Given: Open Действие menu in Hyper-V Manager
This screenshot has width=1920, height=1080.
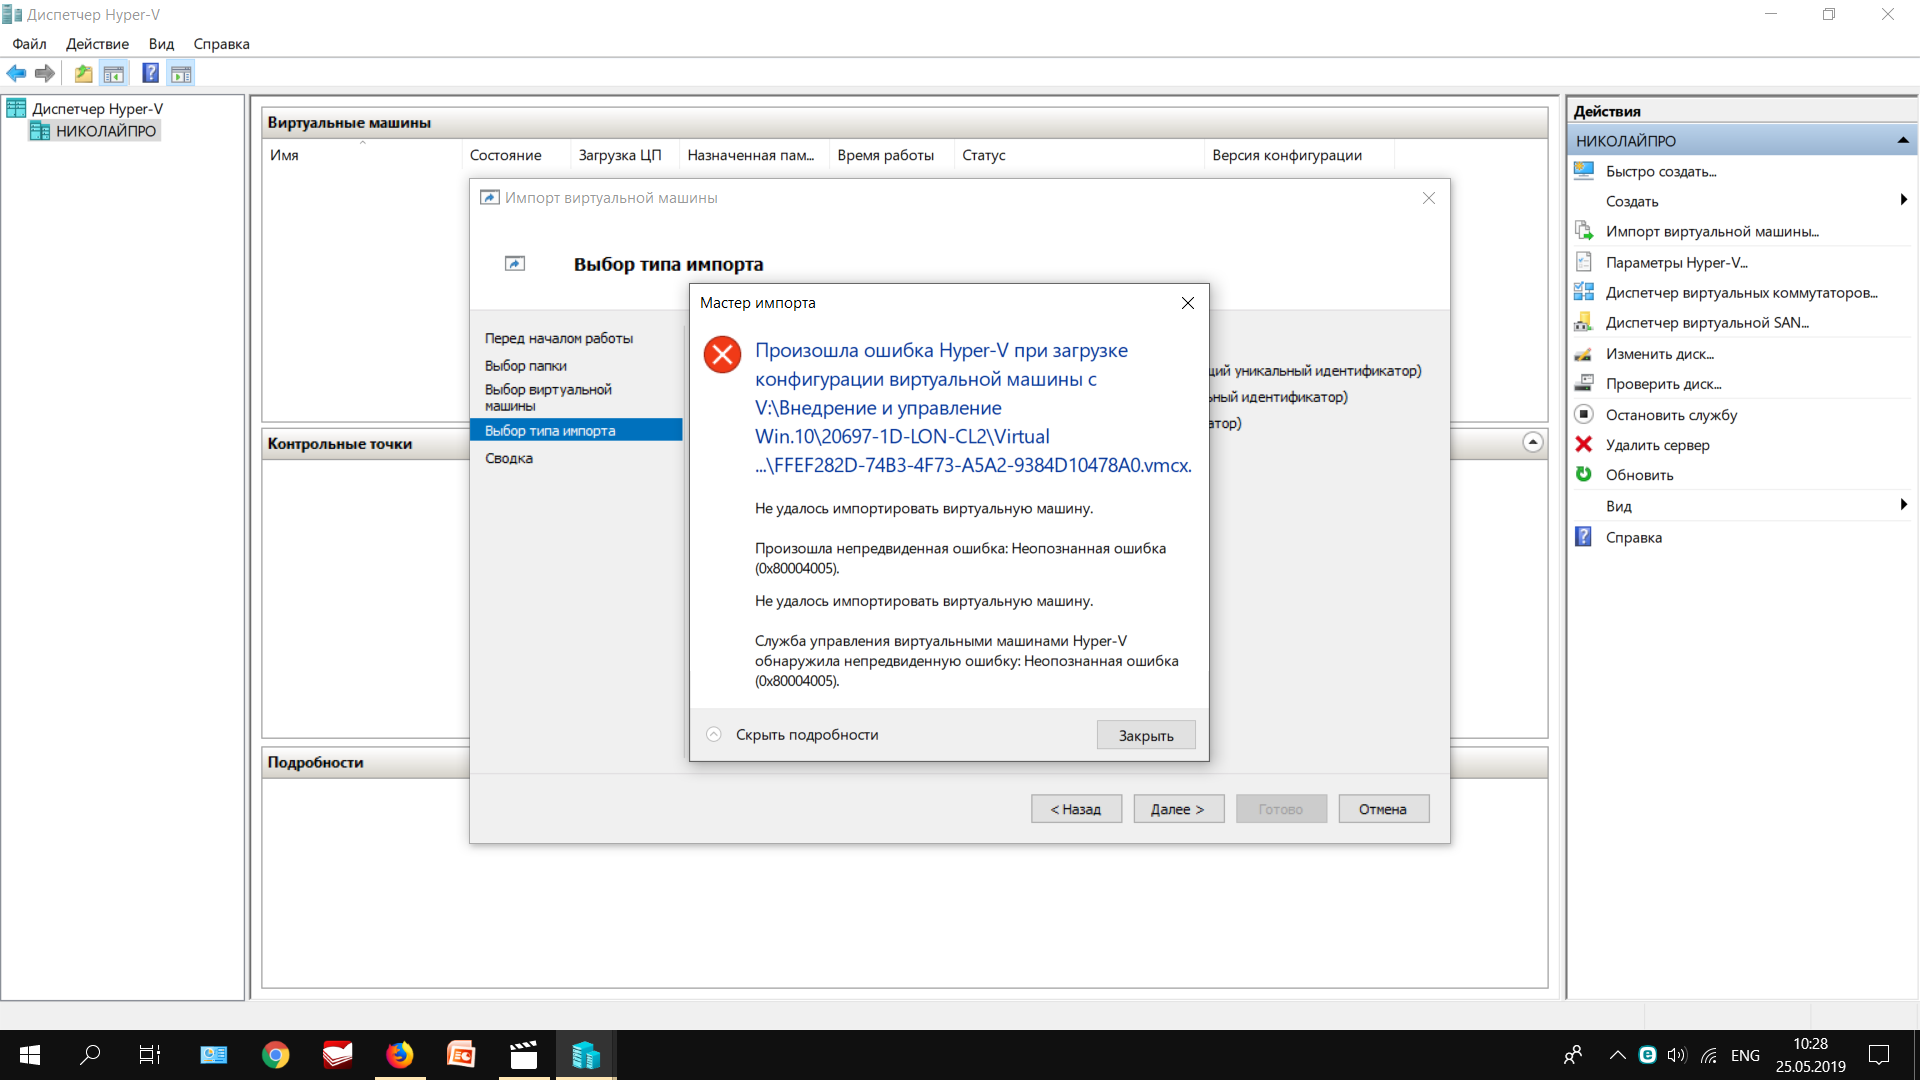Looking at the screenshot, I should coord(98,44).
